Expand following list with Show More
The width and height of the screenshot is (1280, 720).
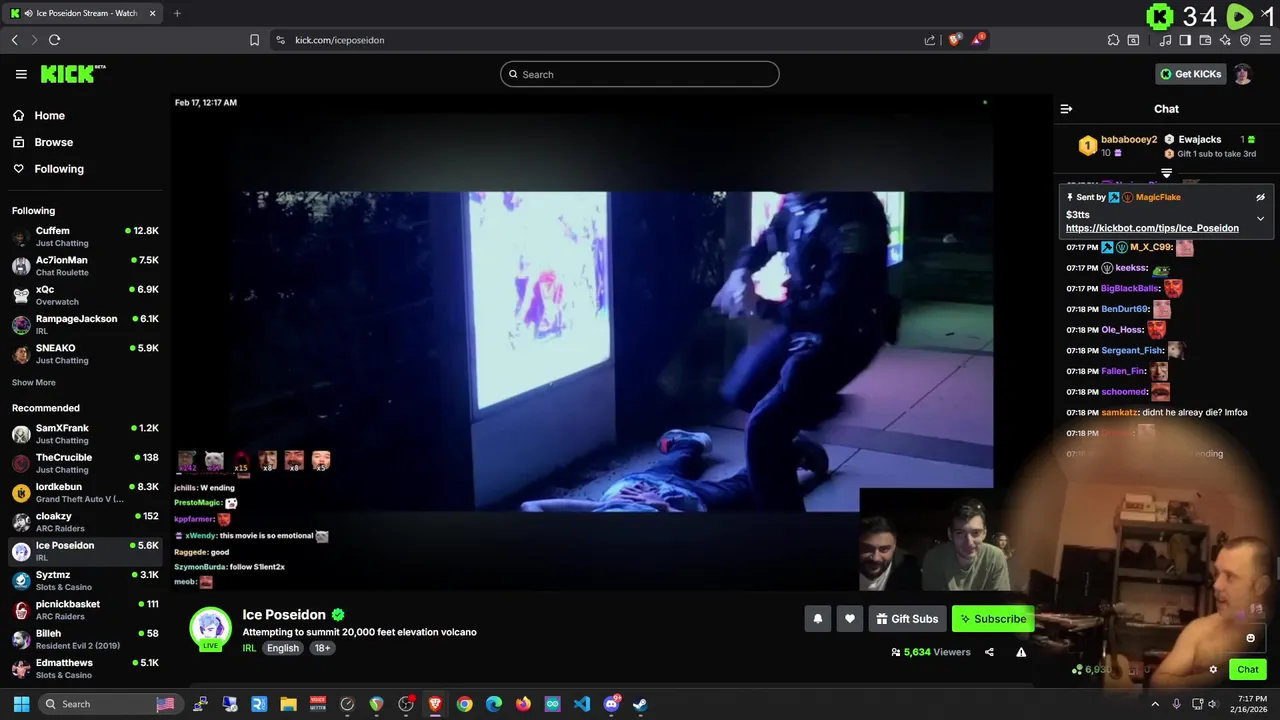[34, 383]
